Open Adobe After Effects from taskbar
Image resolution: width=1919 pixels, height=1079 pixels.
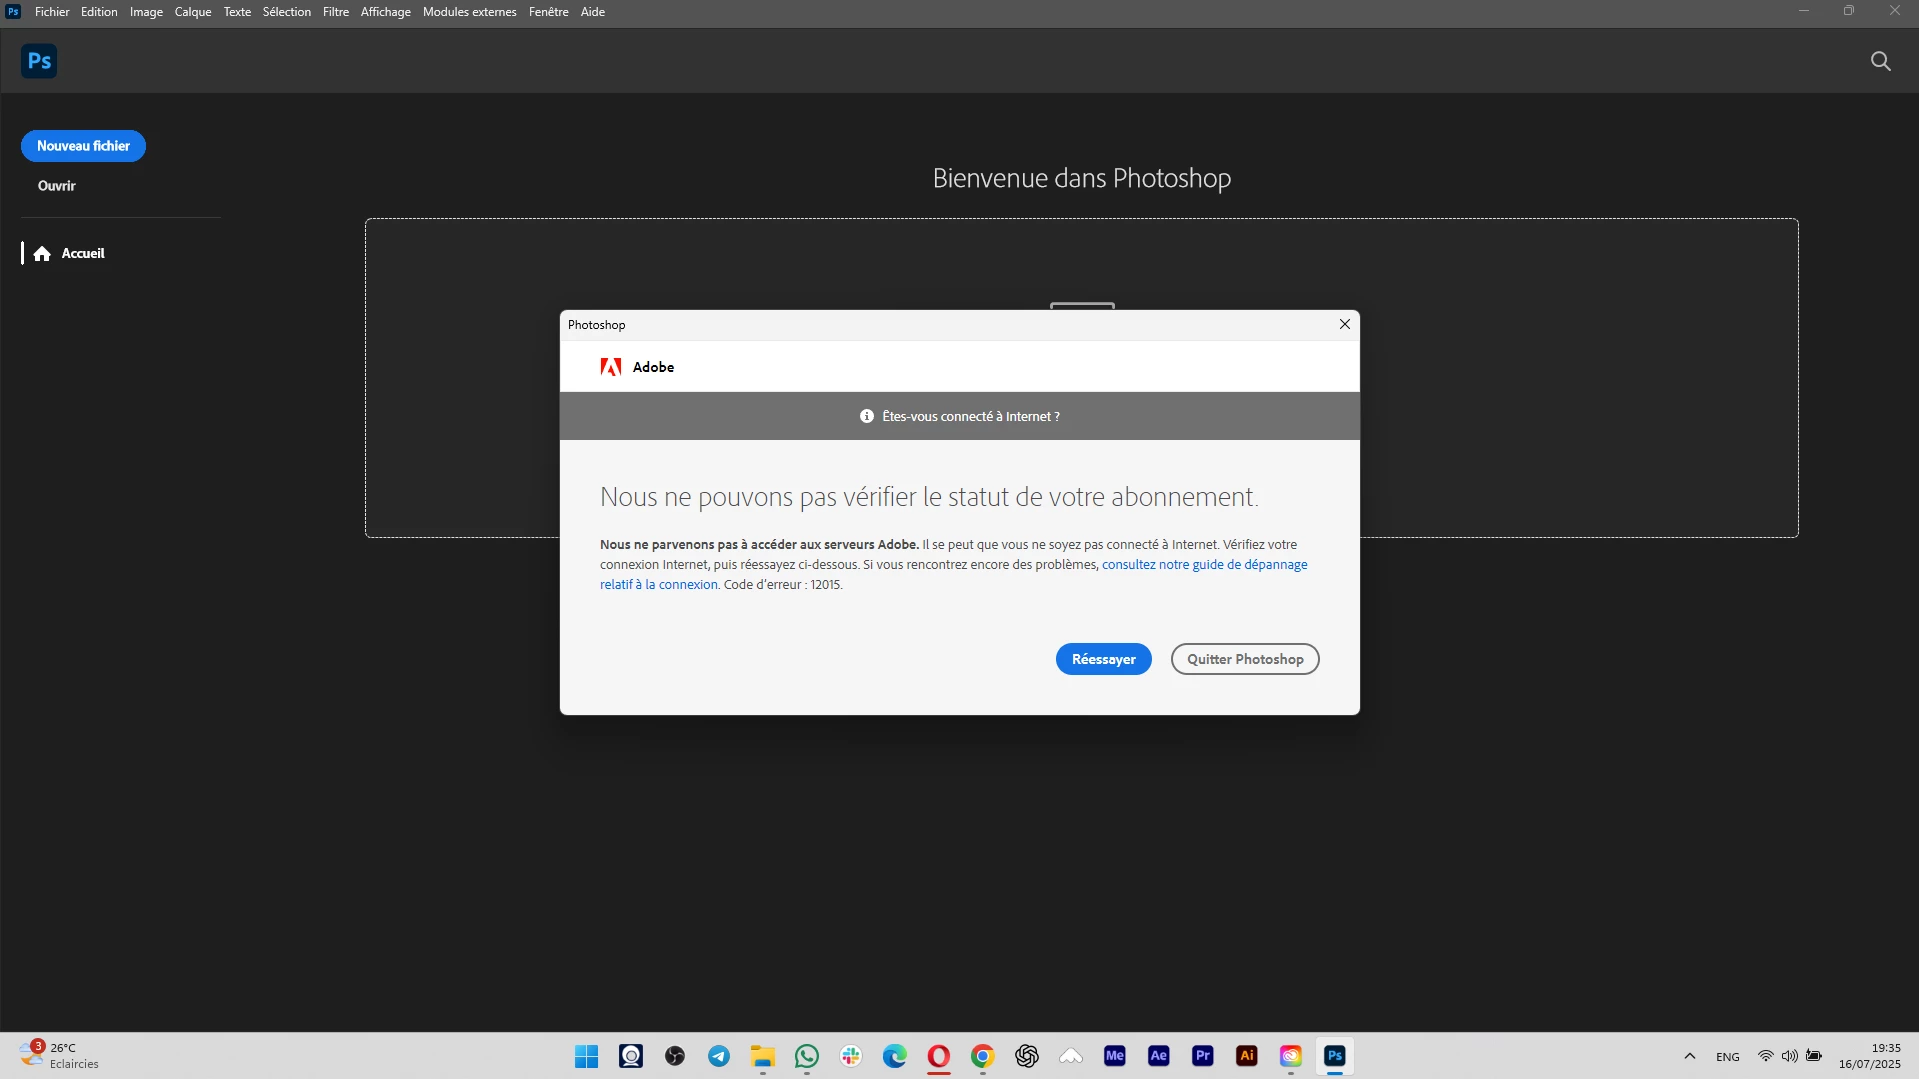tap(1159, 1056)
